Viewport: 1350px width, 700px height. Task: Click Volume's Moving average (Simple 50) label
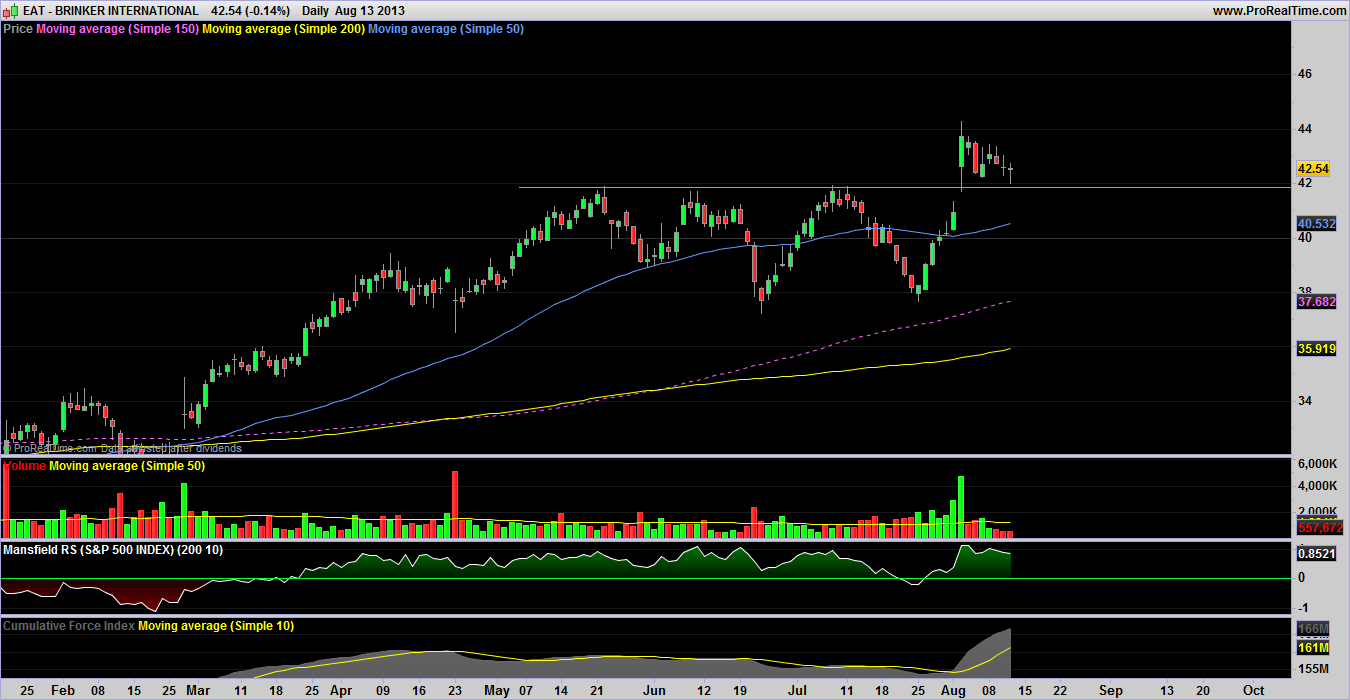tap(127, 466)
